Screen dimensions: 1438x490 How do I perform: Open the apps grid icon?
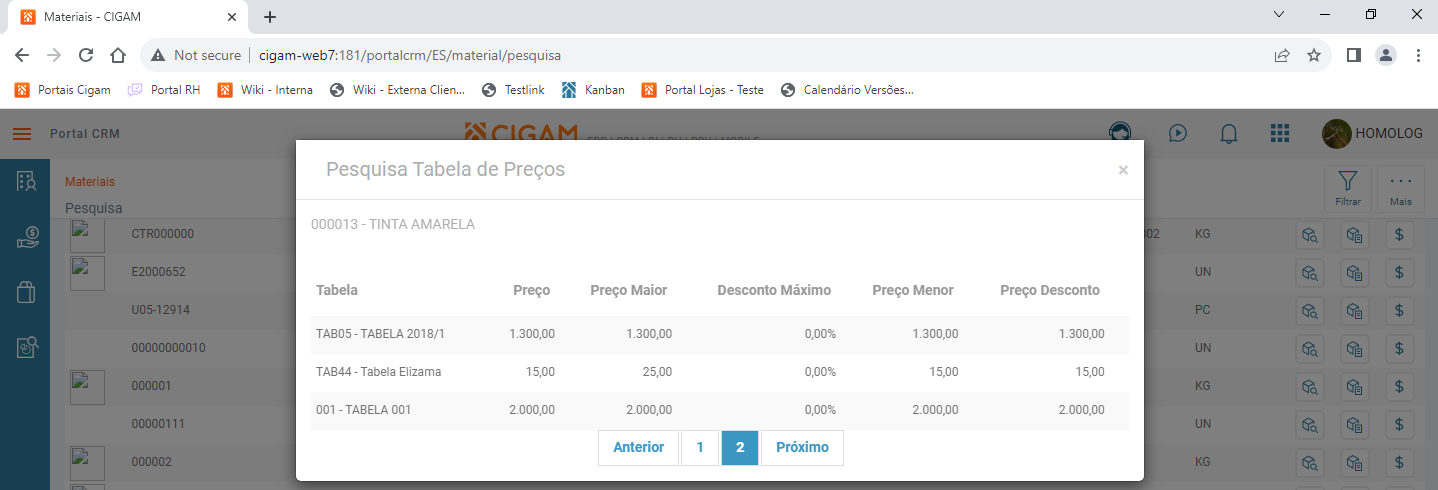(1280, 133)
